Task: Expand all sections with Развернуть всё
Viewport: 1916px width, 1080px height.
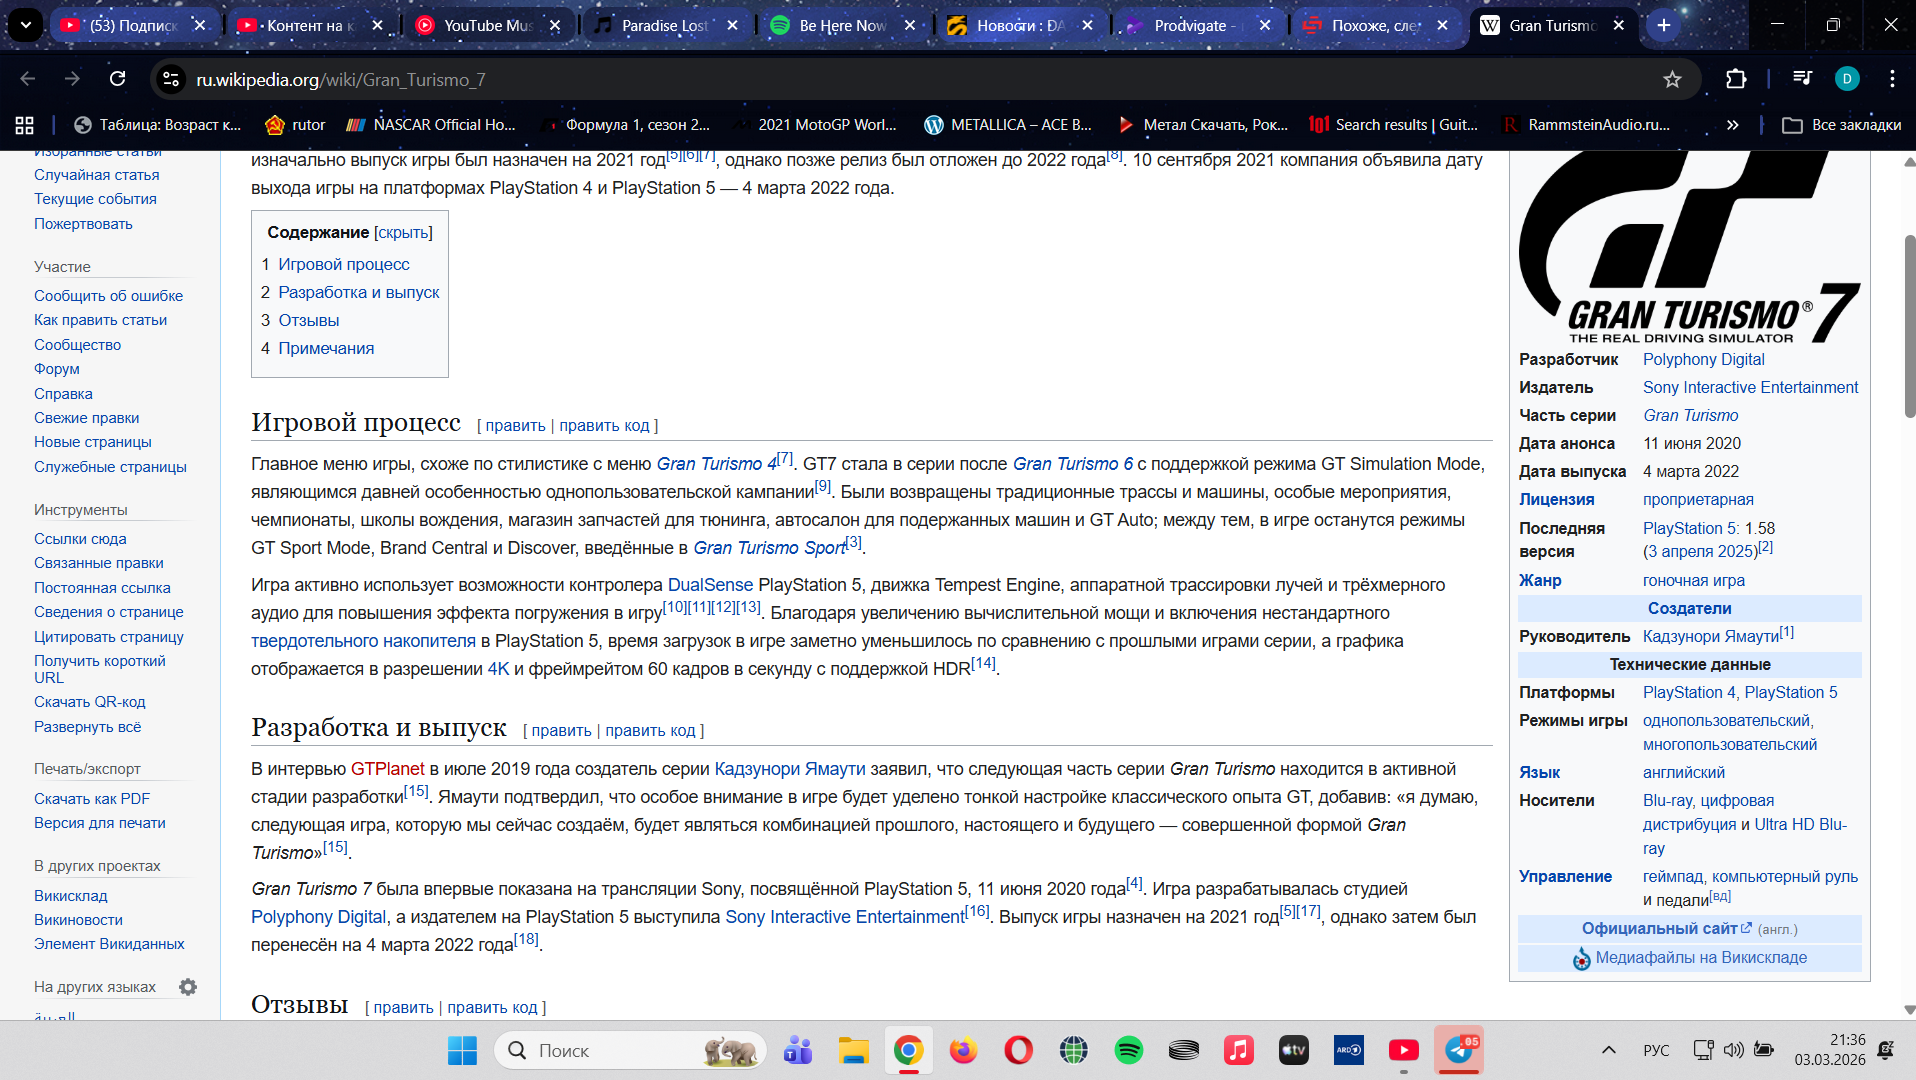Action: click(87, 727)
